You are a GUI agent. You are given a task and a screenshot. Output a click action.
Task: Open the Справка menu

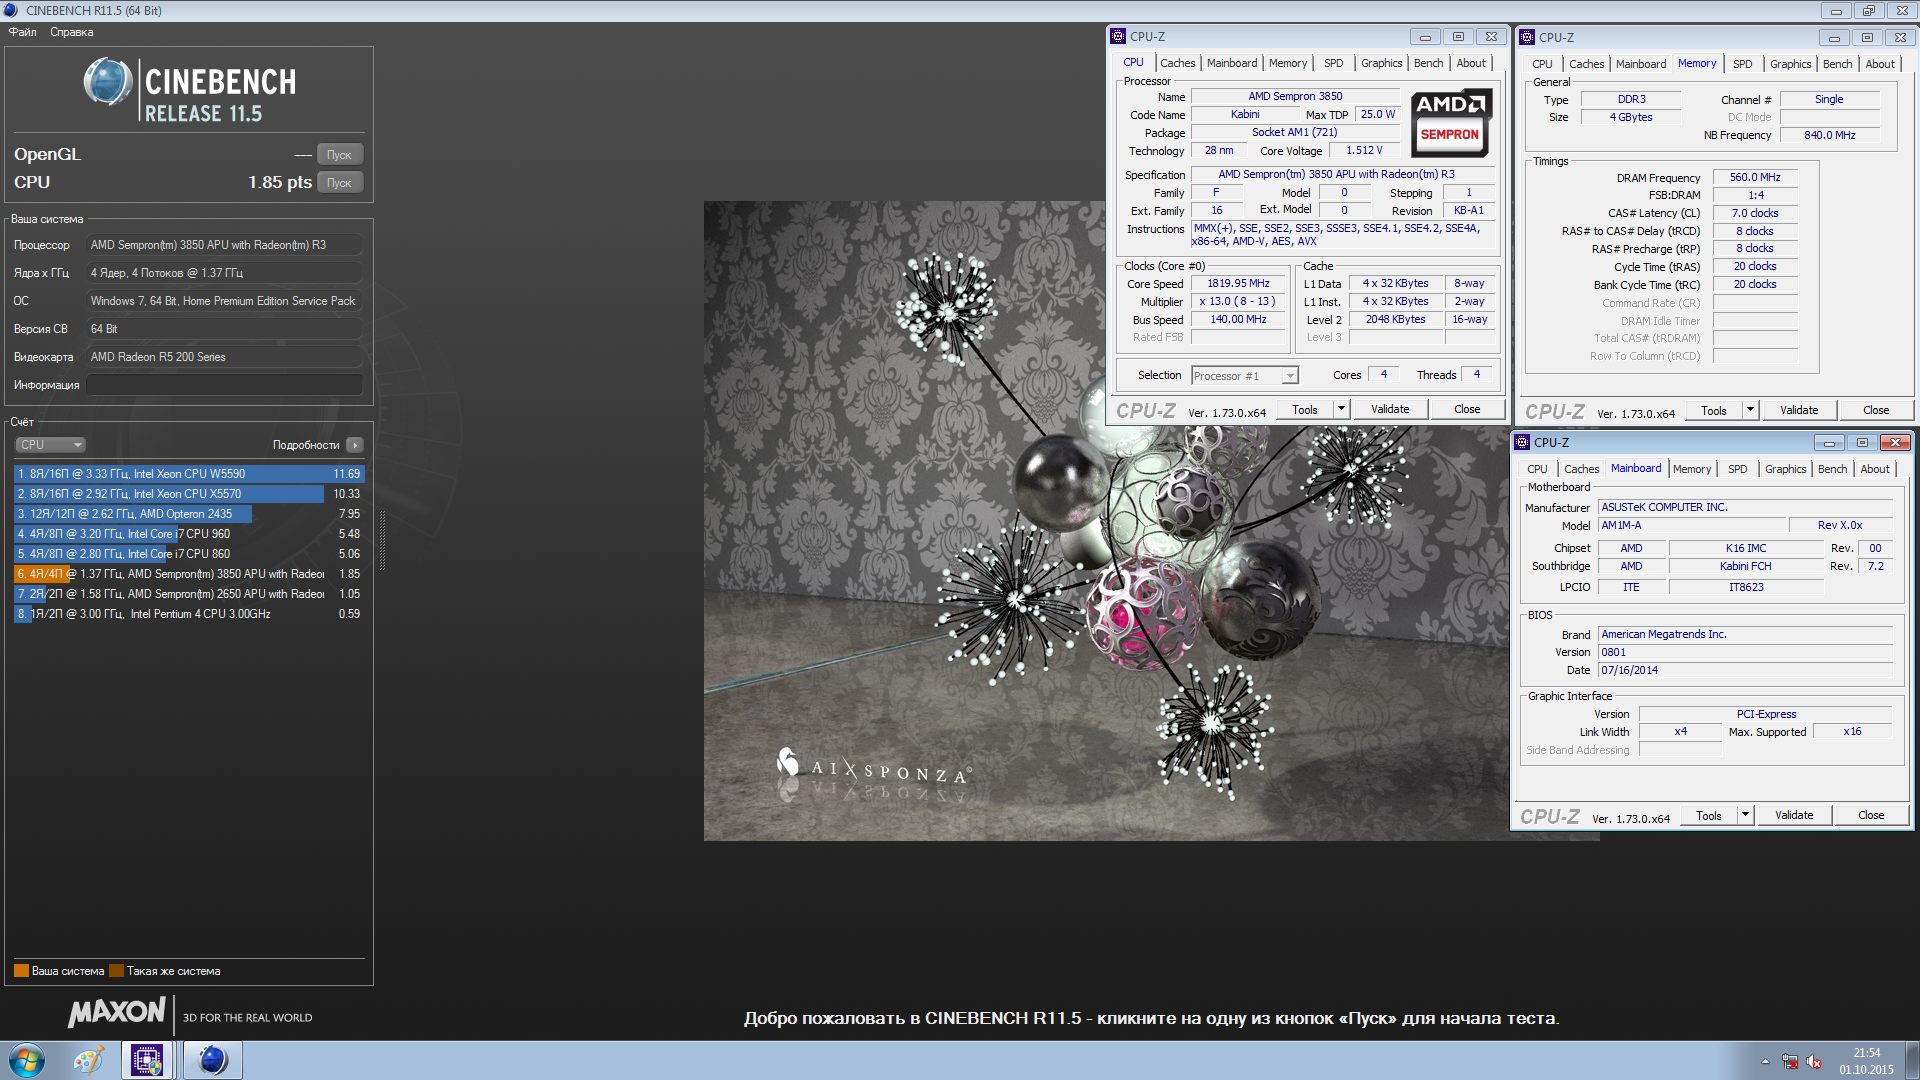click(72, 32)
